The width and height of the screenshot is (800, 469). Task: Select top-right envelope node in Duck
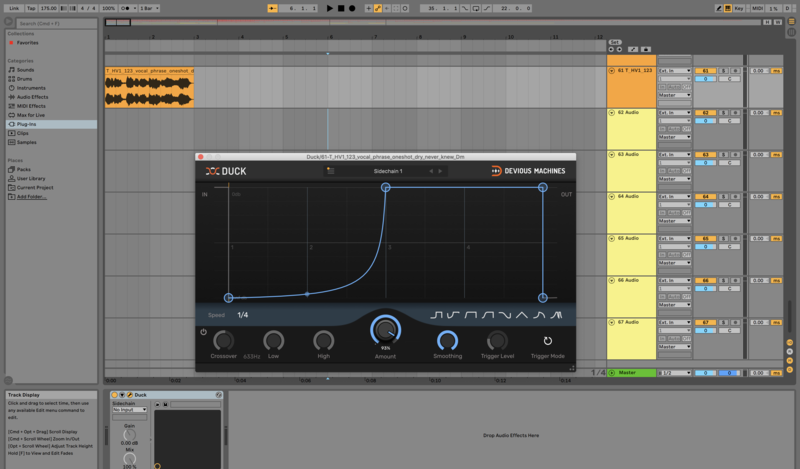pos(542,187)
